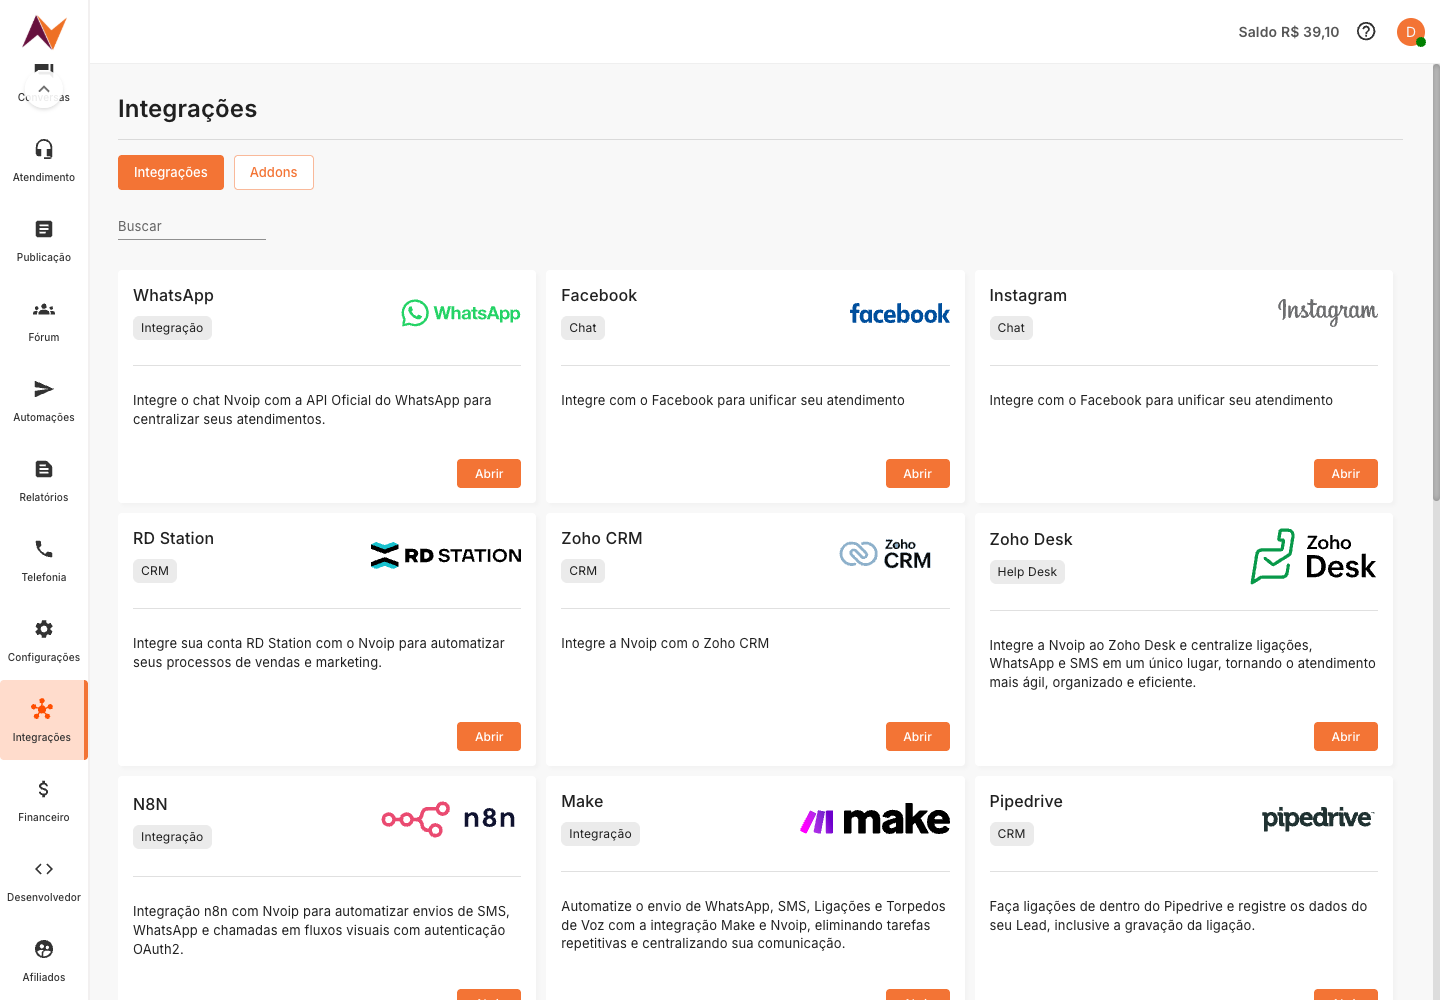The width and height of the screenshot is (1440, 1000).
Task: Open the Afiliados sidebar icon
Action: (44, 949)
